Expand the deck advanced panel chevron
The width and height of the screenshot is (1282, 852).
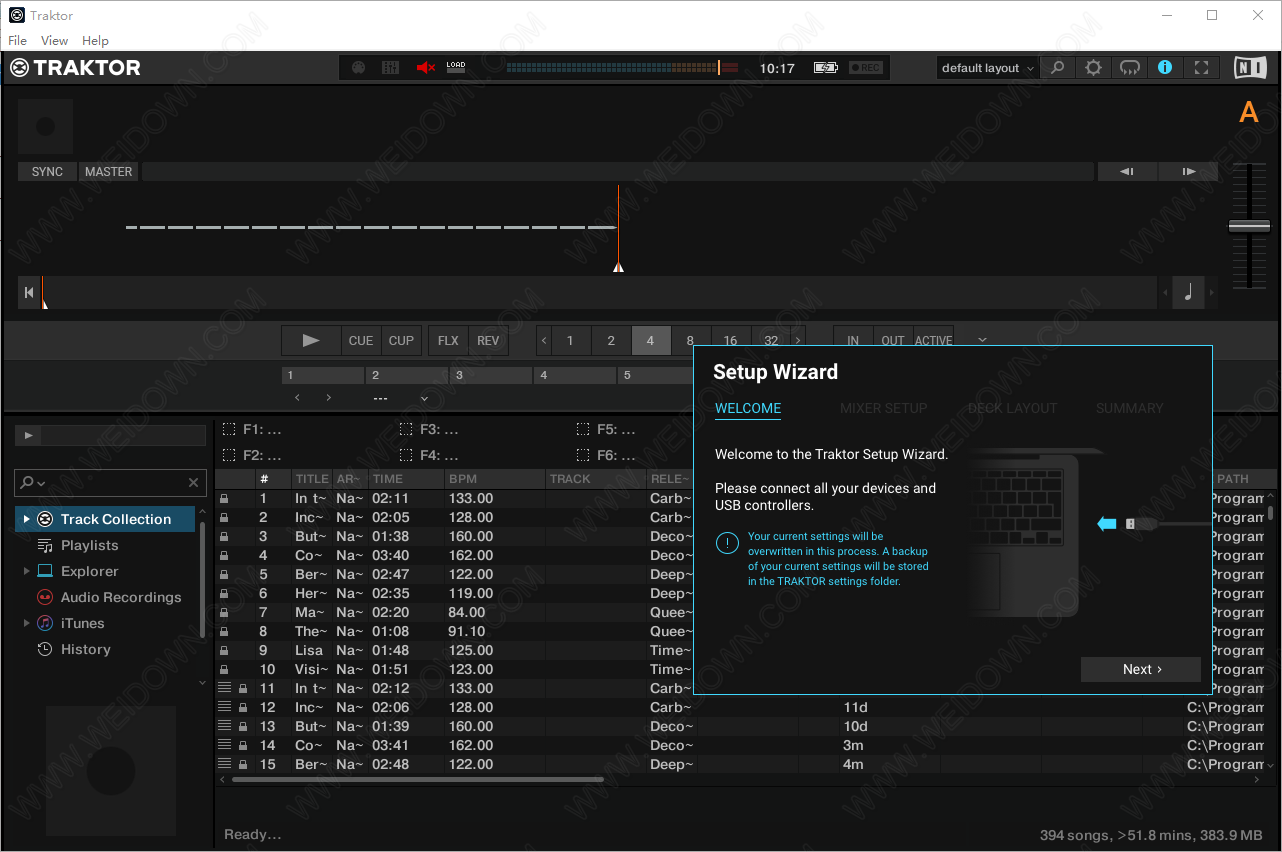point(982,340)
